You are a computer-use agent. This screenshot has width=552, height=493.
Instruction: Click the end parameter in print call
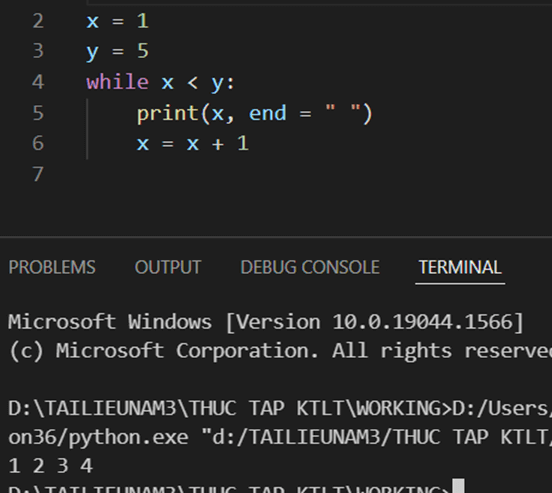(268, 113)
